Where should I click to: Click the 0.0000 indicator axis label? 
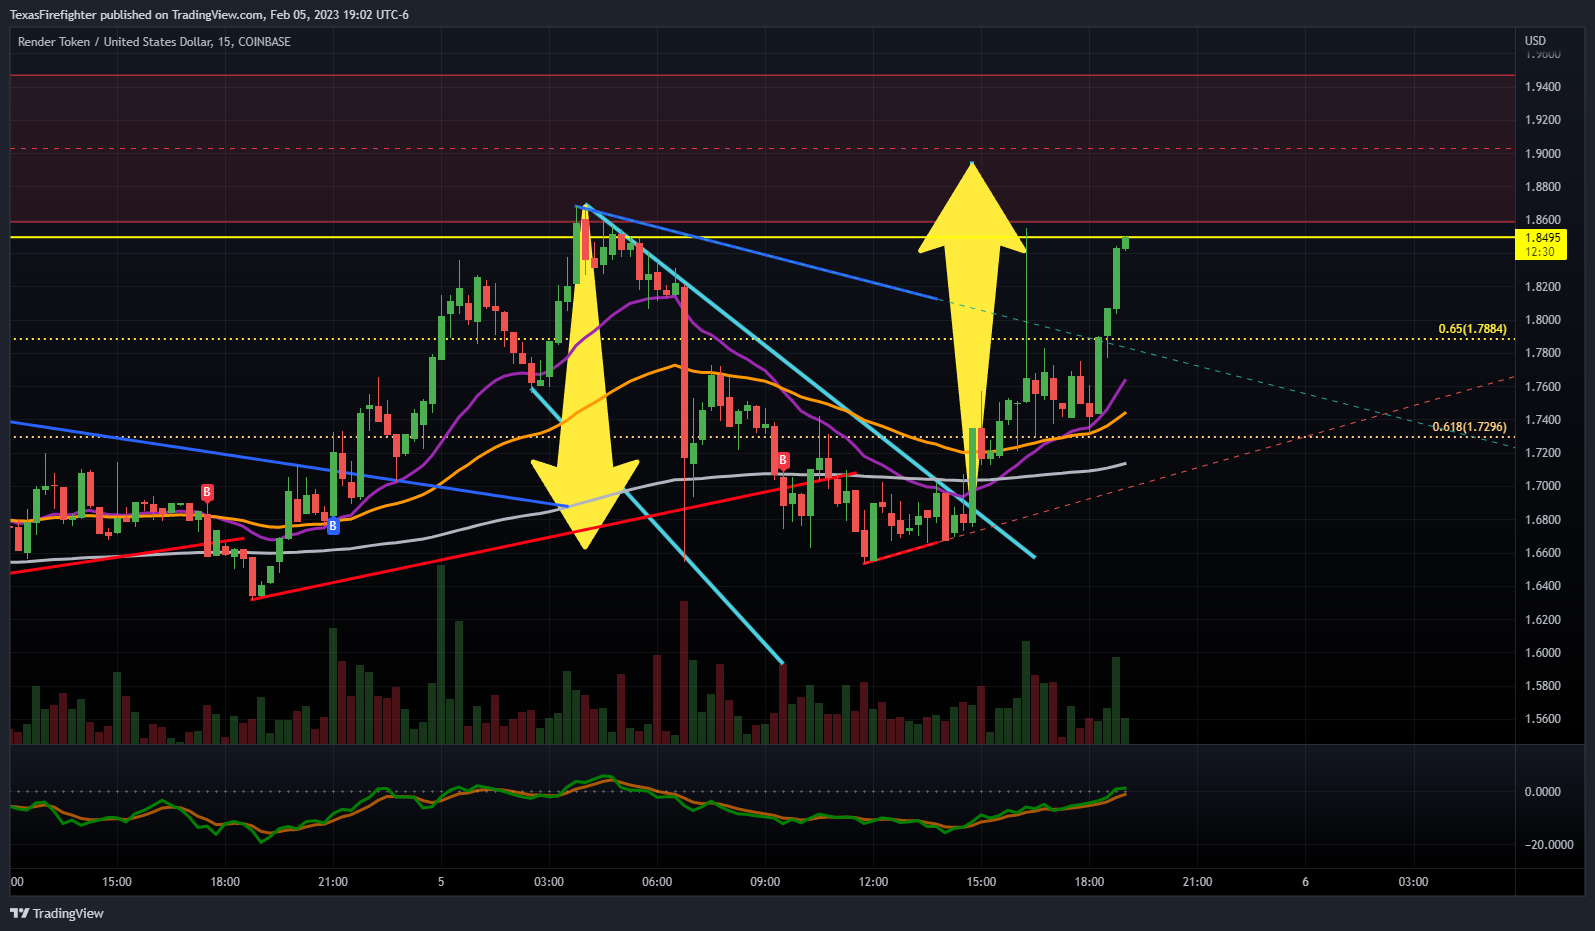click(1542, 792)
